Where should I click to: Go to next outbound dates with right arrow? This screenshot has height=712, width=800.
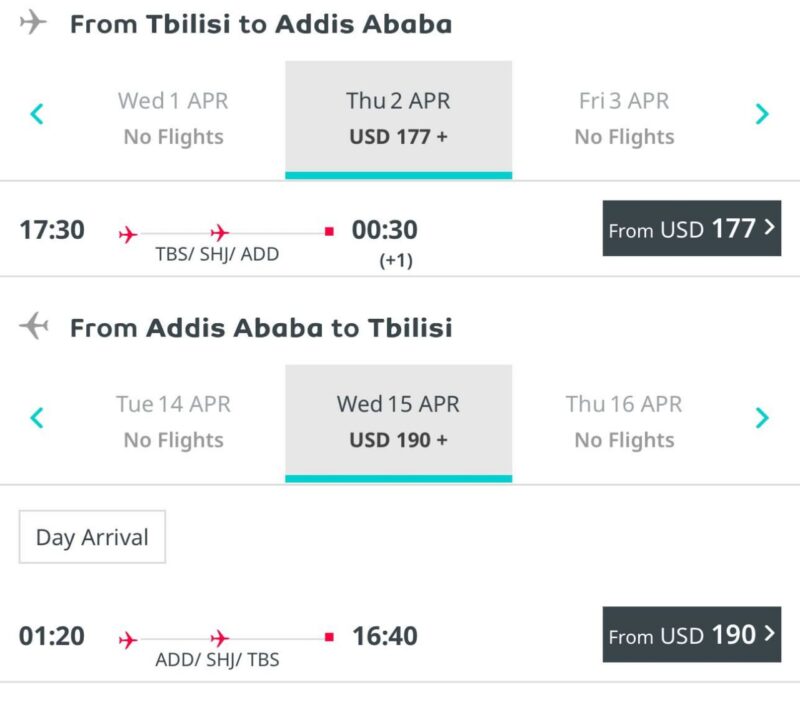pyautogui.click(x=762, y=115)
